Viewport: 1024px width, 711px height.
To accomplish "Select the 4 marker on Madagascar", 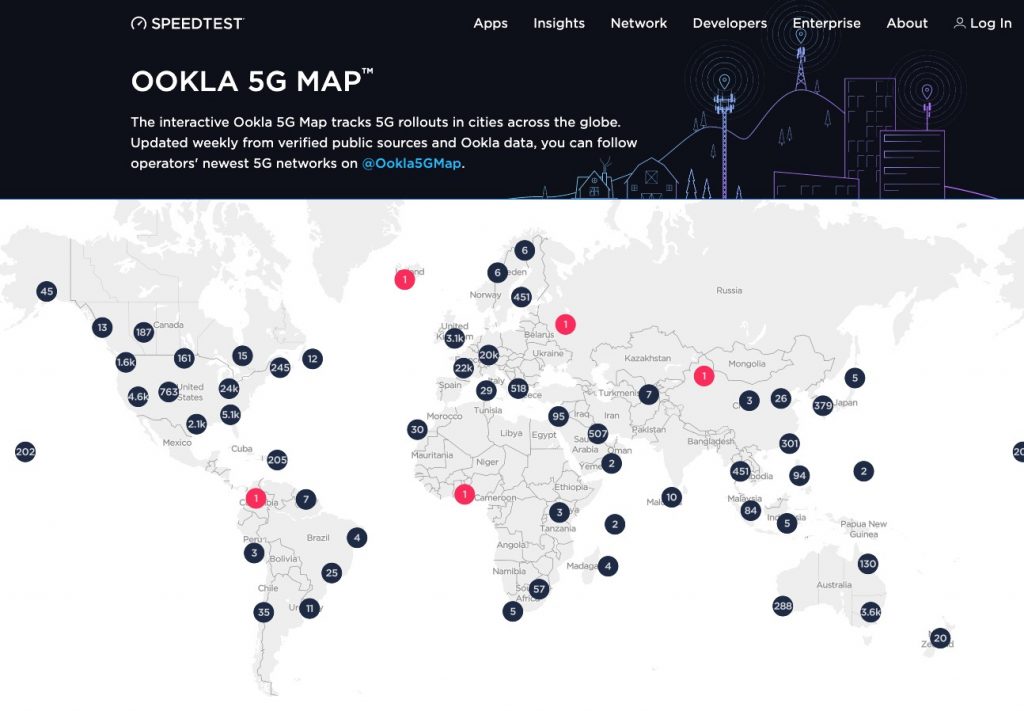I will 608,566.
